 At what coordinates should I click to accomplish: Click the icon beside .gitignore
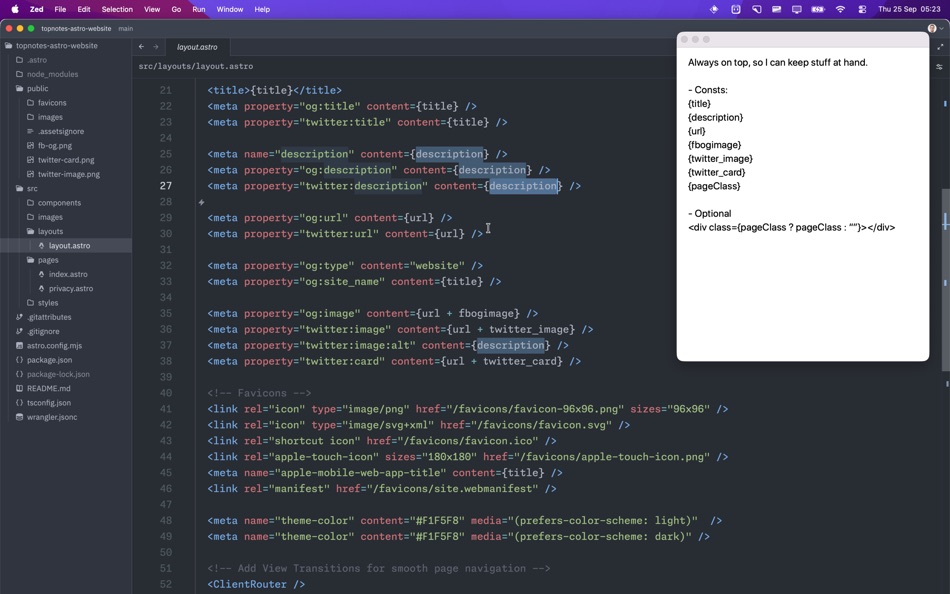coord(22,331)
